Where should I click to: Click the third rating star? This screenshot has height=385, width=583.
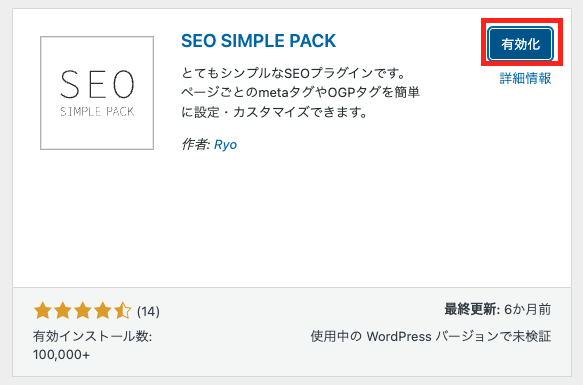83,311
